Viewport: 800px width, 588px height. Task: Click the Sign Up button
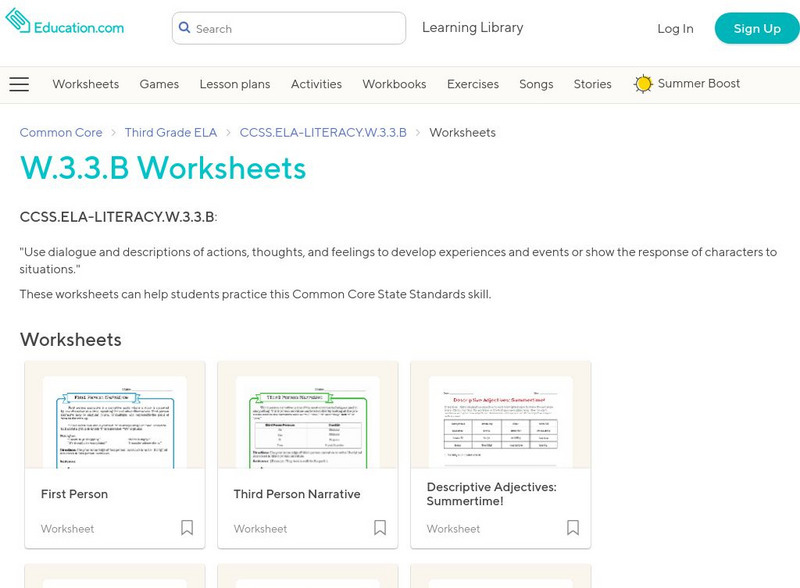(x=757, y=29)
